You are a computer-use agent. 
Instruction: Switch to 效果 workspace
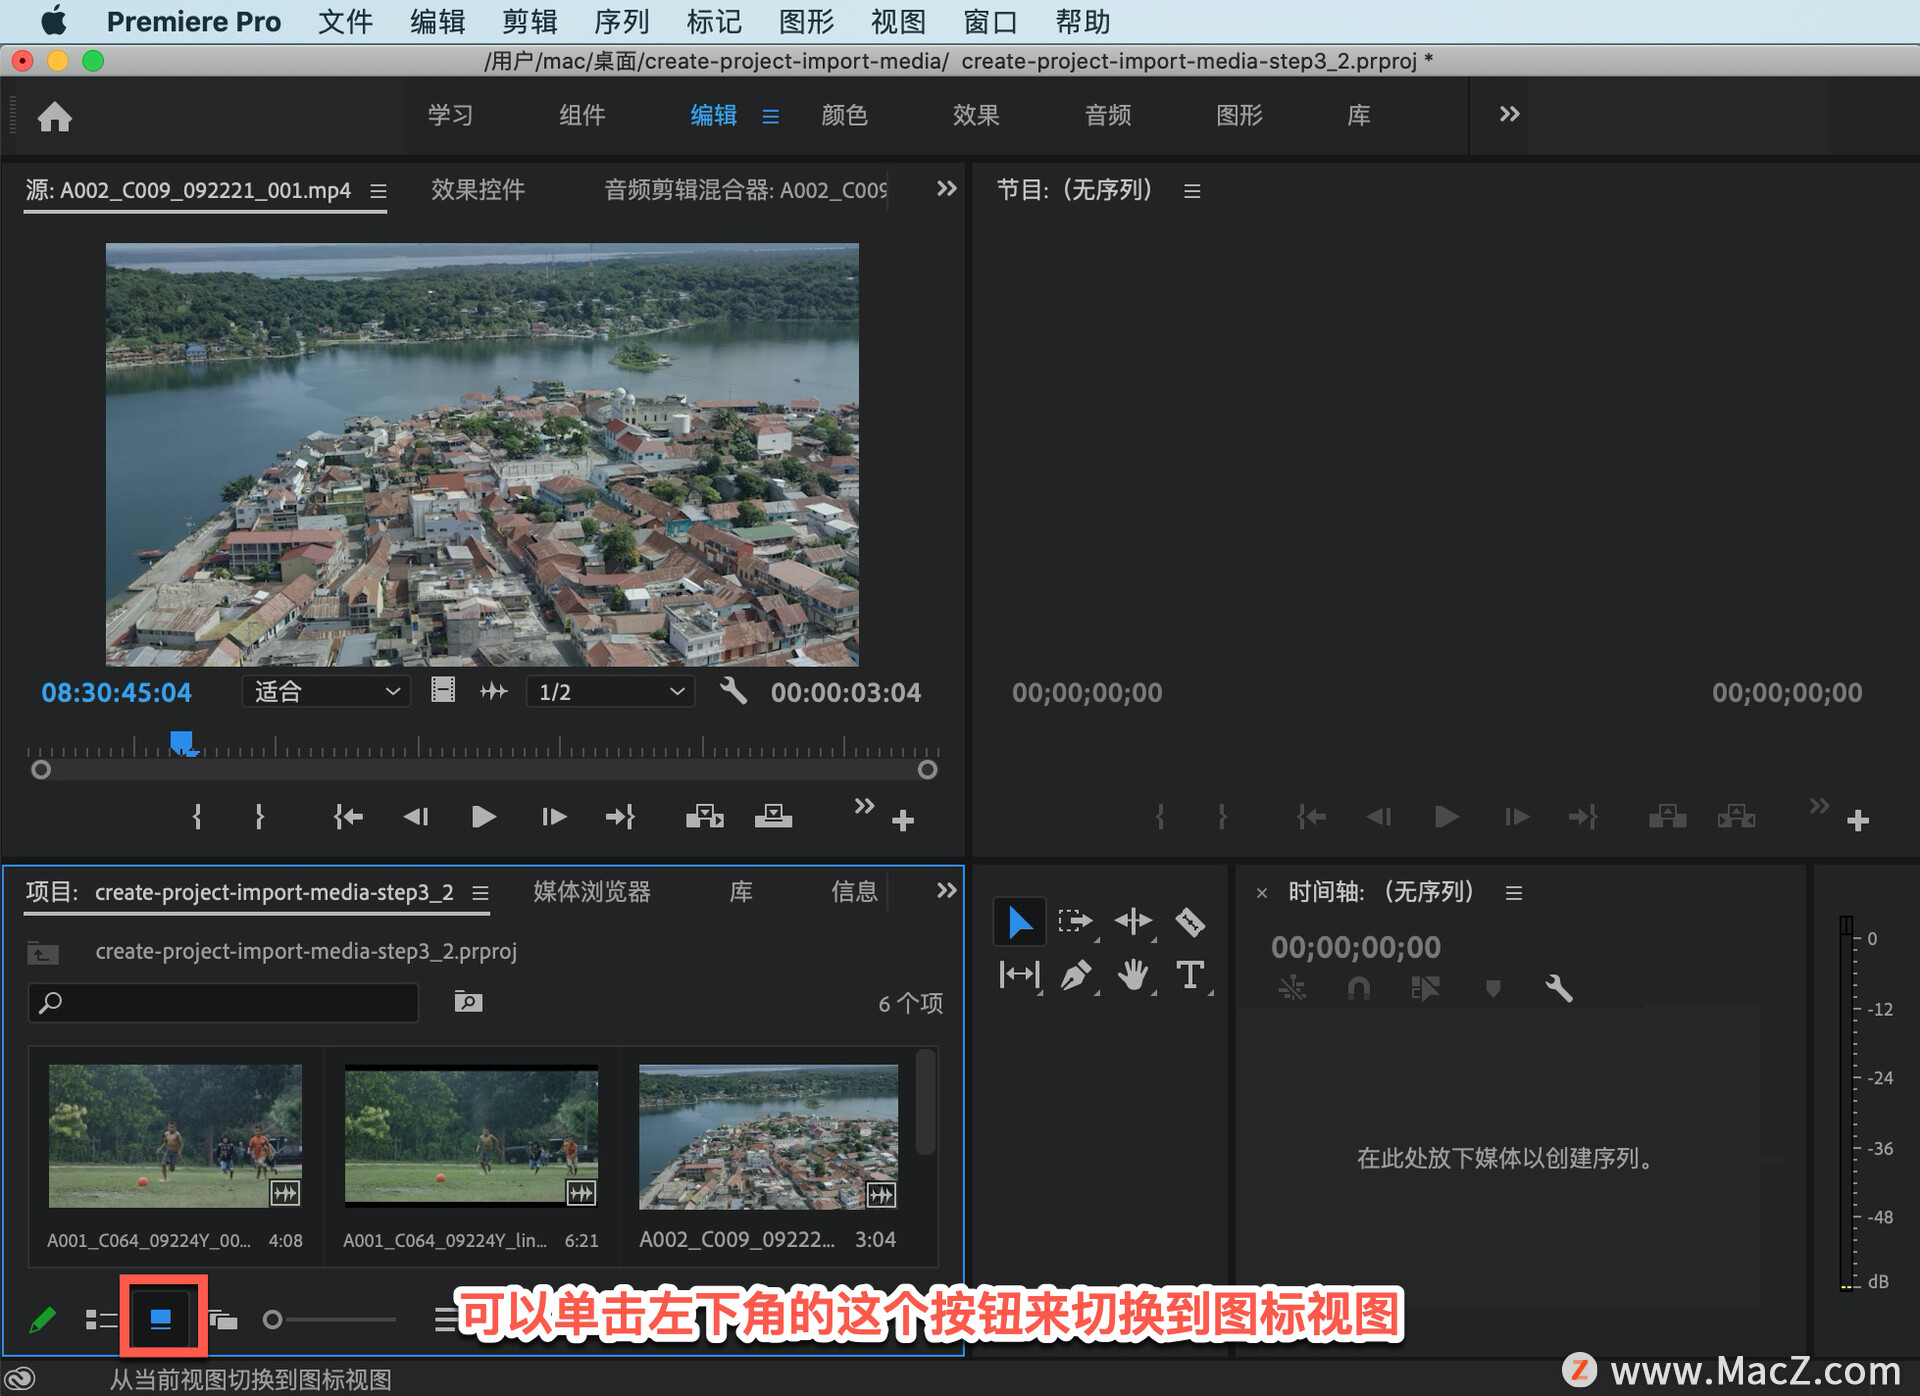click(x=976, y=115)
